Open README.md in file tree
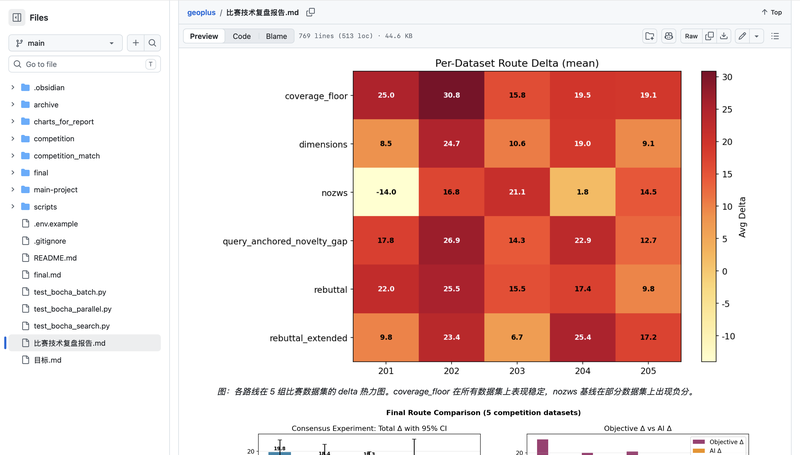 click(55, 258)
